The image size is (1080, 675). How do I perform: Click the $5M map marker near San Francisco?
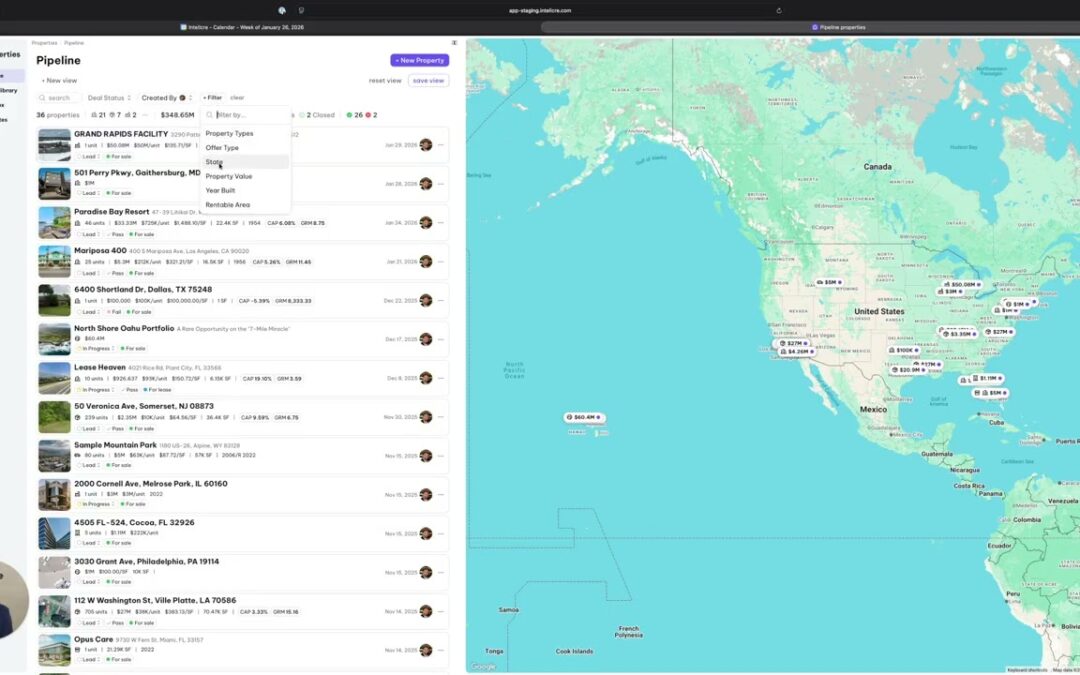829,283
